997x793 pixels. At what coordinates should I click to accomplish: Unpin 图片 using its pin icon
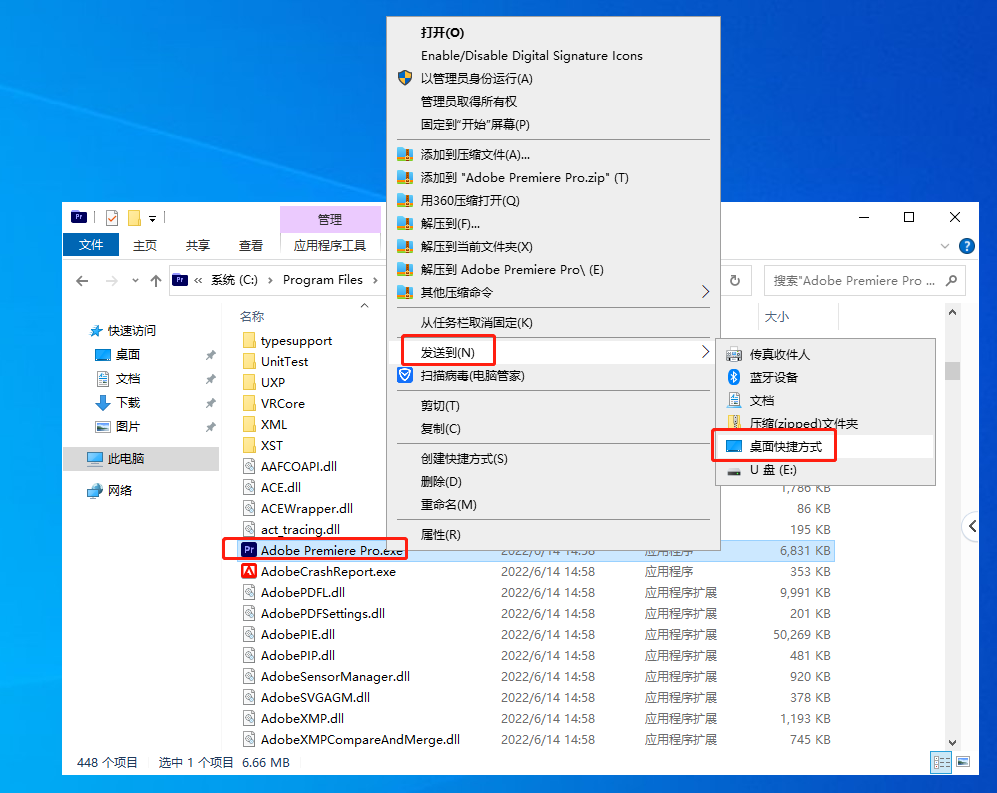[x=210, y=427]
